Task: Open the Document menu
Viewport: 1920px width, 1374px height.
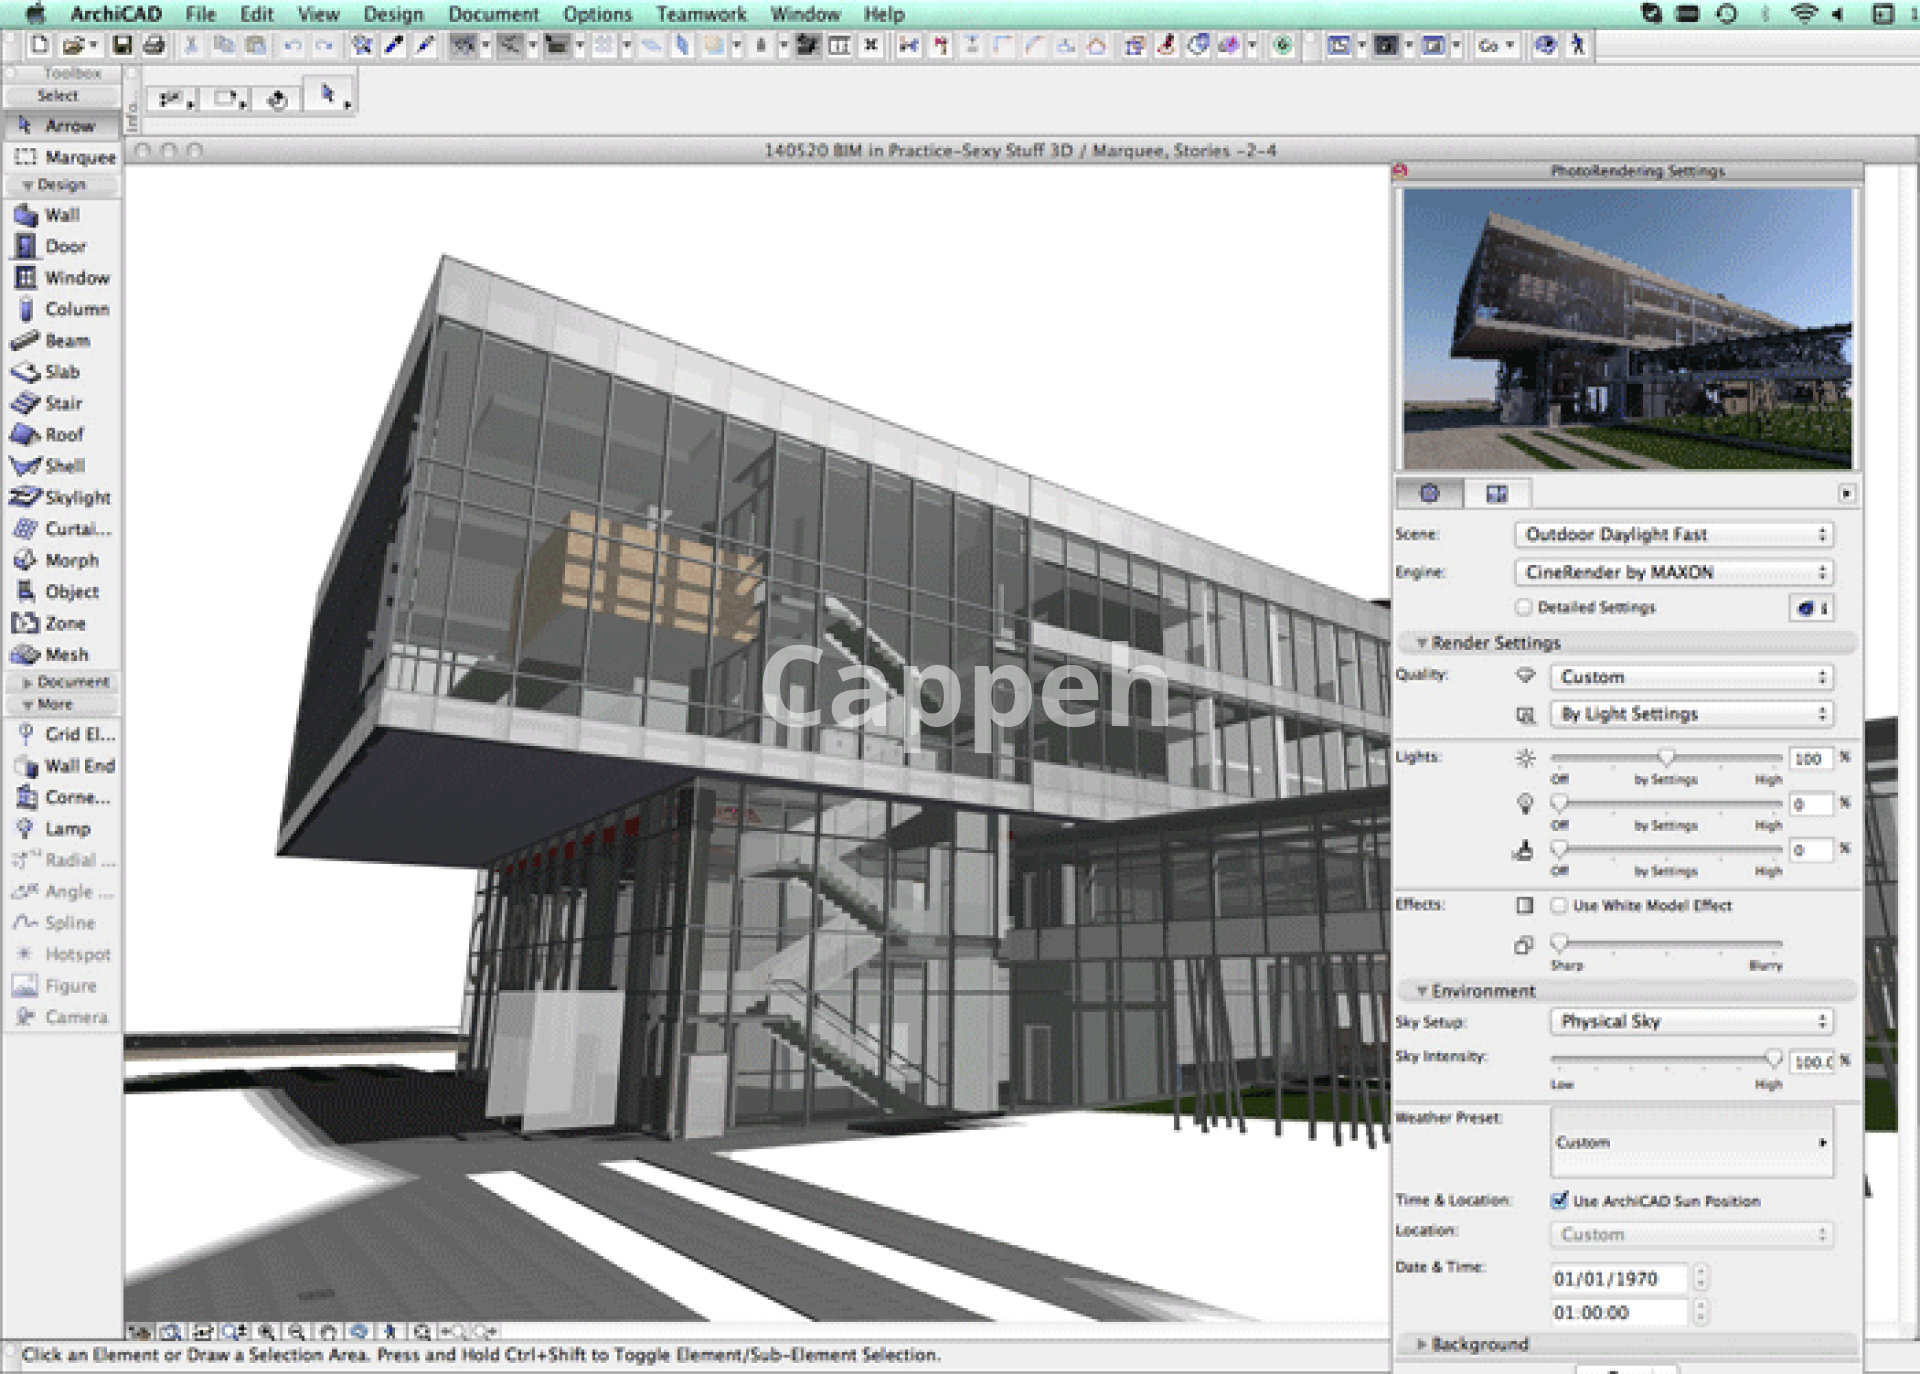Action: click(493, 14)
